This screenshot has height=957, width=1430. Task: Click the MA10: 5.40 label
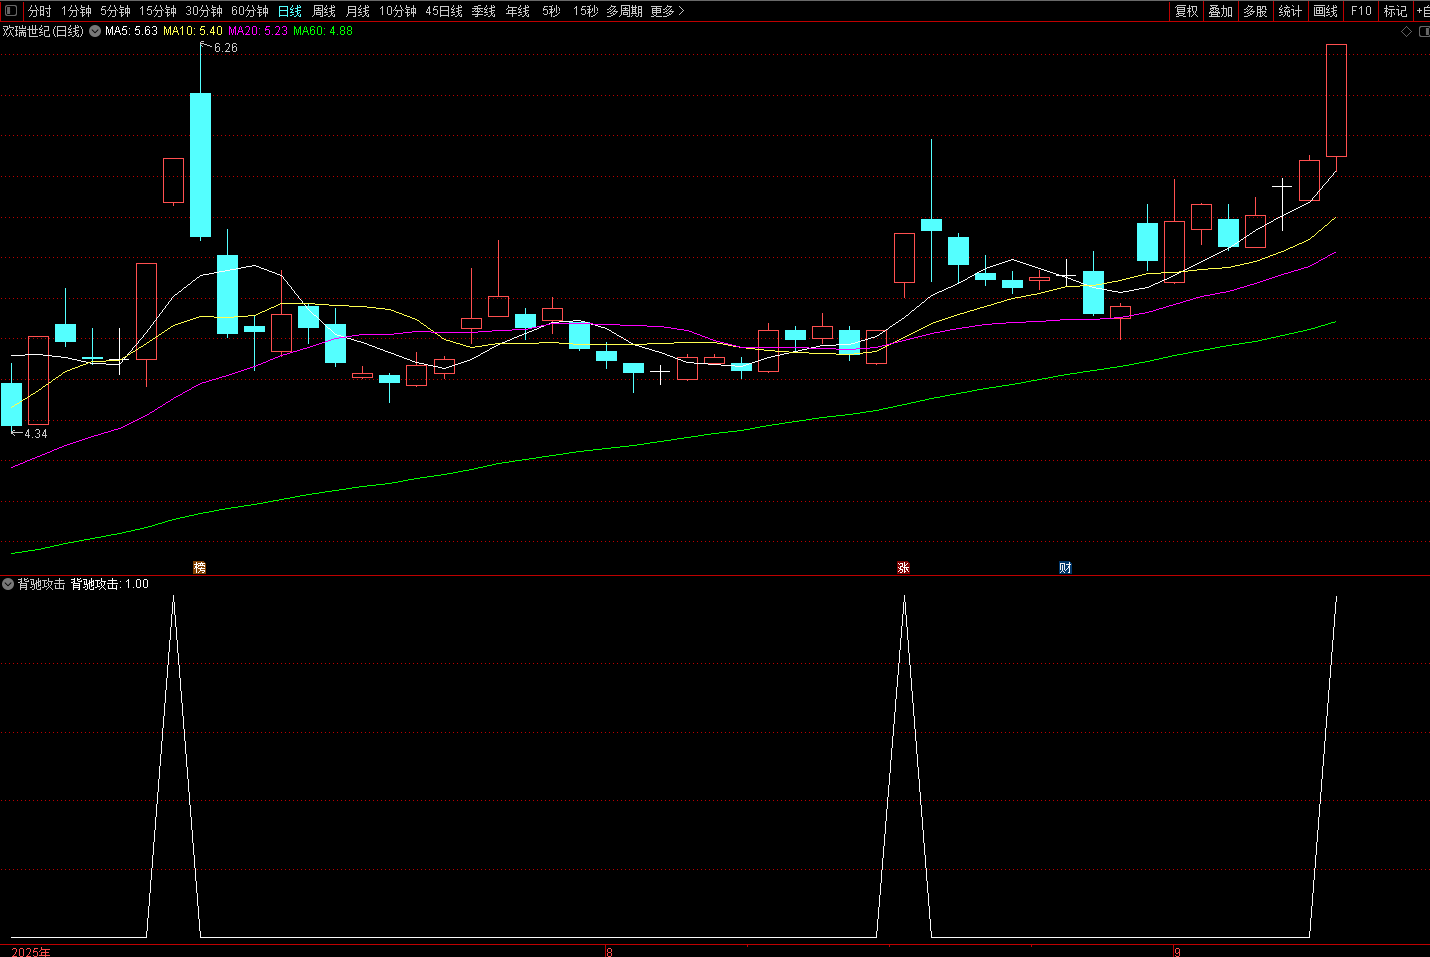(x=193, y=31)
